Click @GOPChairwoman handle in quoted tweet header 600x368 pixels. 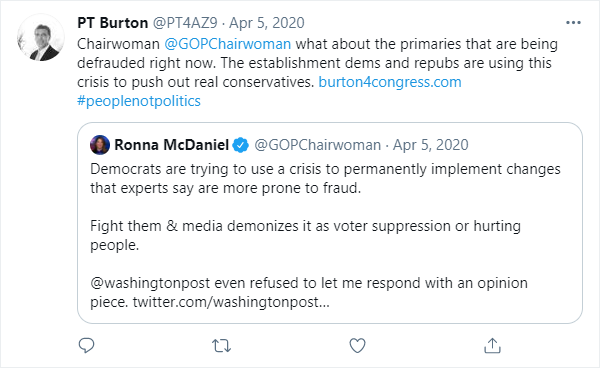coord(318,145)
